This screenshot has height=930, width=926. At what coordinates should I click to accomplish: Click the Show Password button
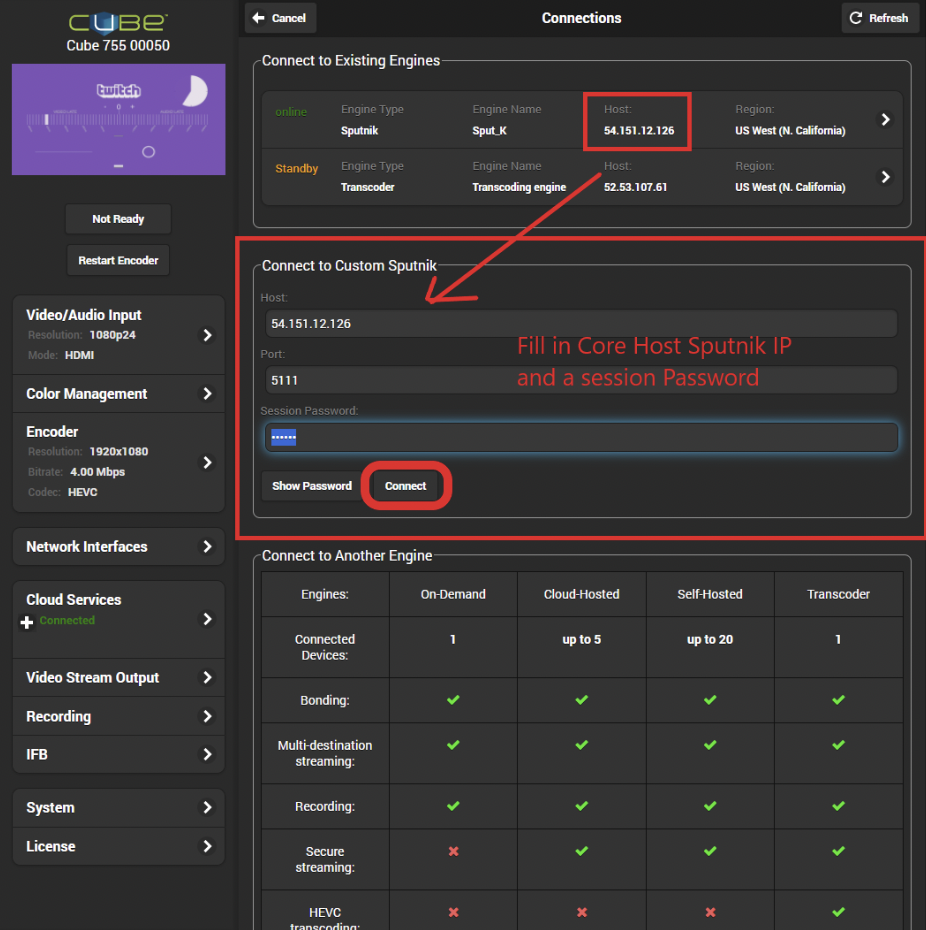click(x=311, y=486)
